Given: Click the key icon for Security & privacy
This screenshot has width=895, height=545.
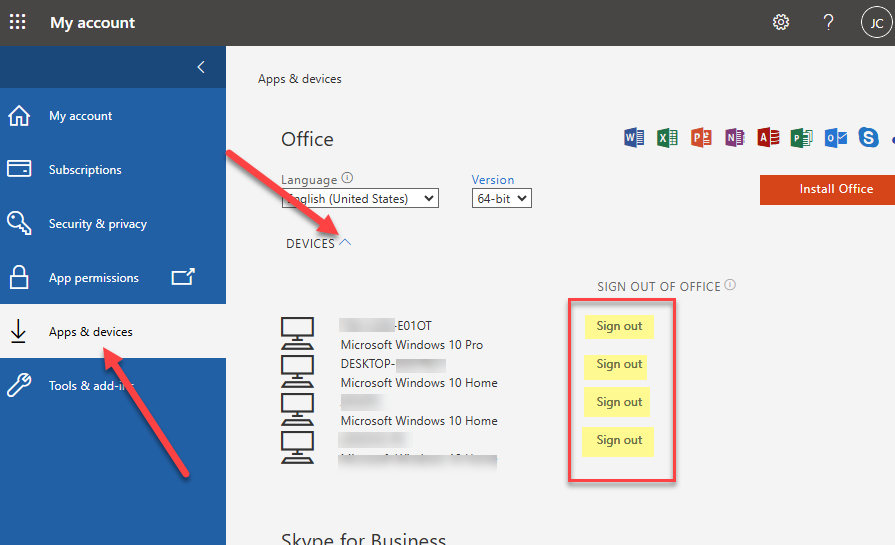Looking at the screenshot, I should pyautogui.click(x=19, y=223).
